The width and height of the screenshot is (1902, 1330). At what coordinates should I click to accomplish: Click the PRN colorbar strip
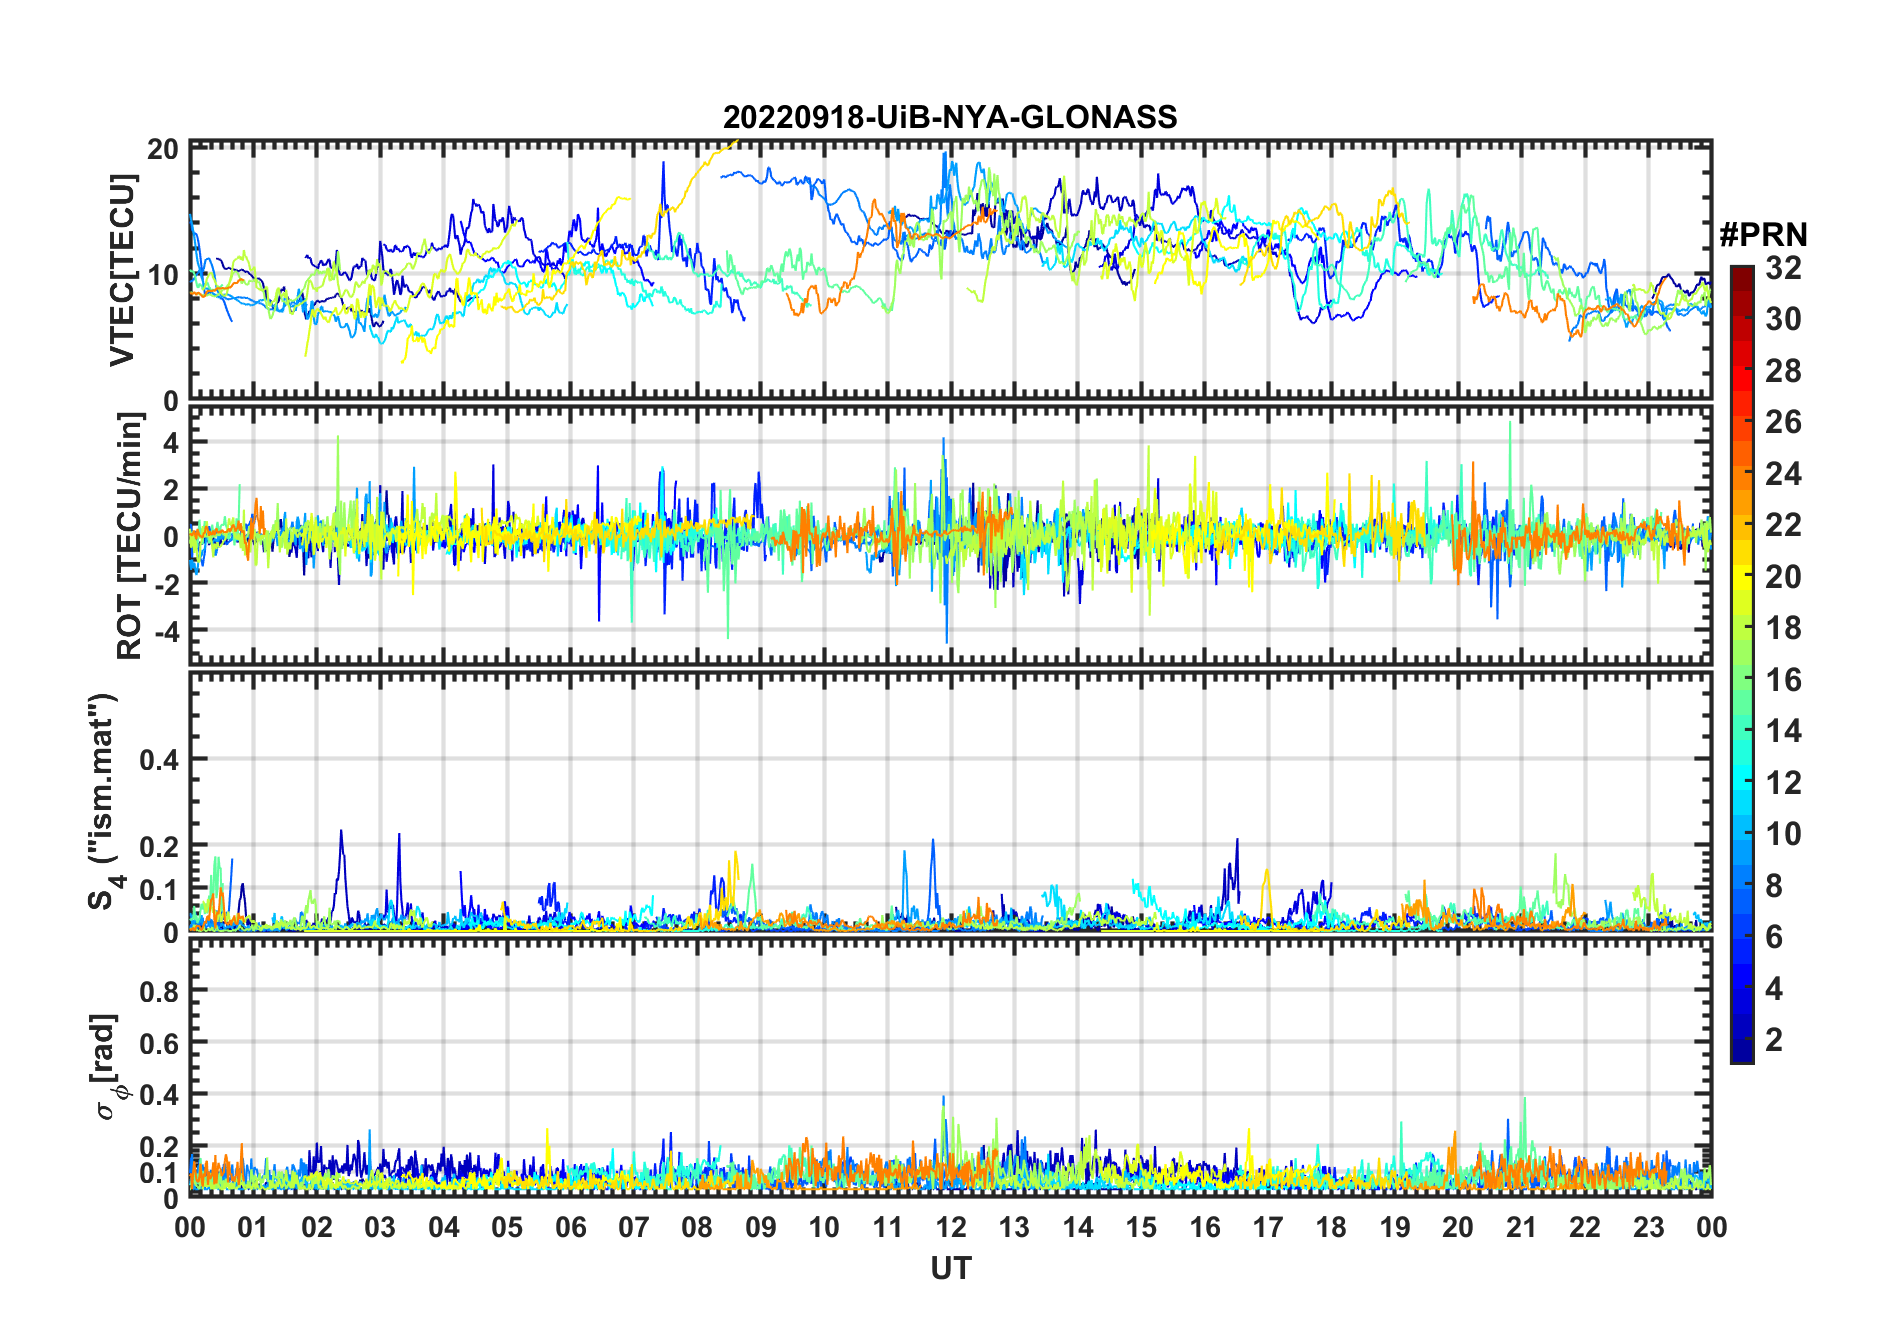1741,664
